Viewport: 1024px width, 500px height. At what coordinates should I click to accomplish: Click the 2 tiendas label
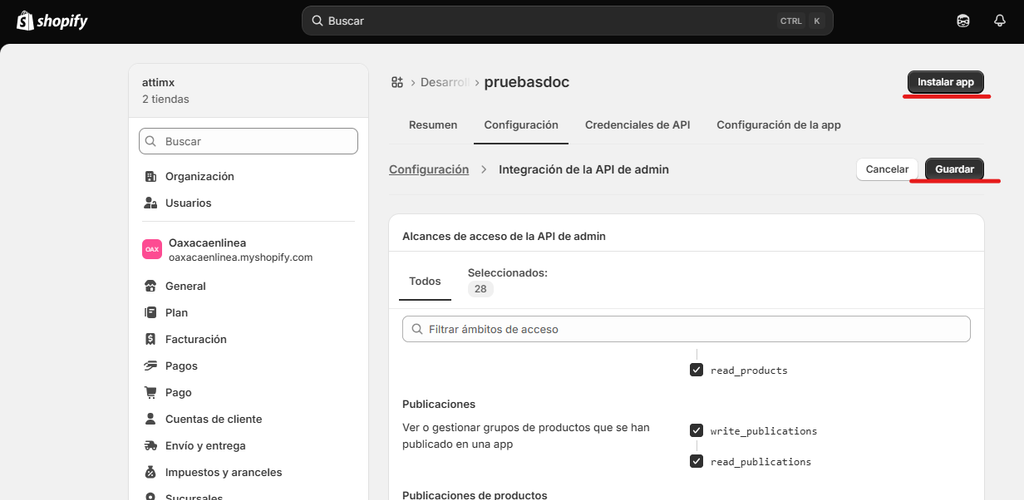(165, 100)
